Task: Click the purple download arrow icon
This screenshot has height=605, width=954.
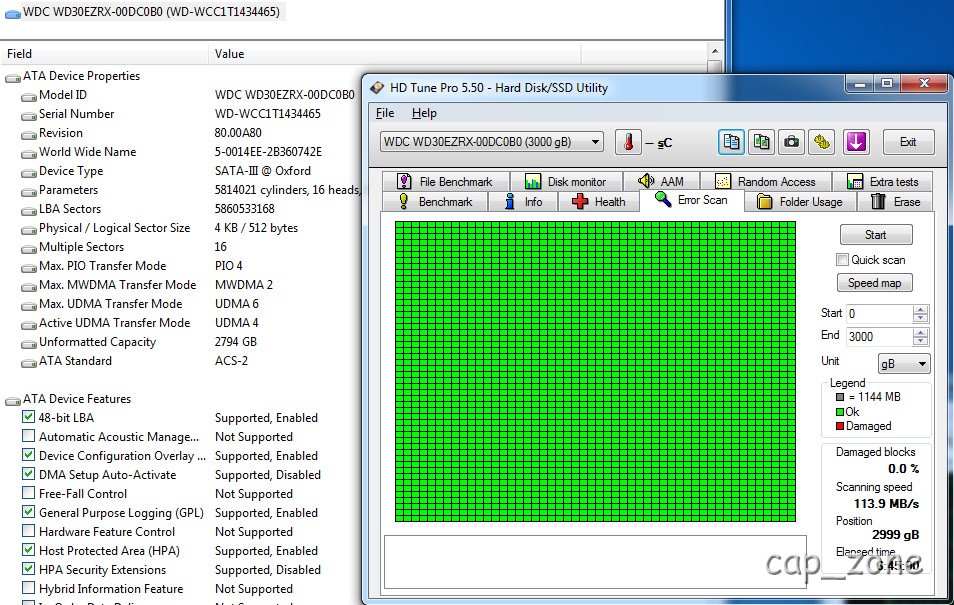Action: tap(856, 142)
